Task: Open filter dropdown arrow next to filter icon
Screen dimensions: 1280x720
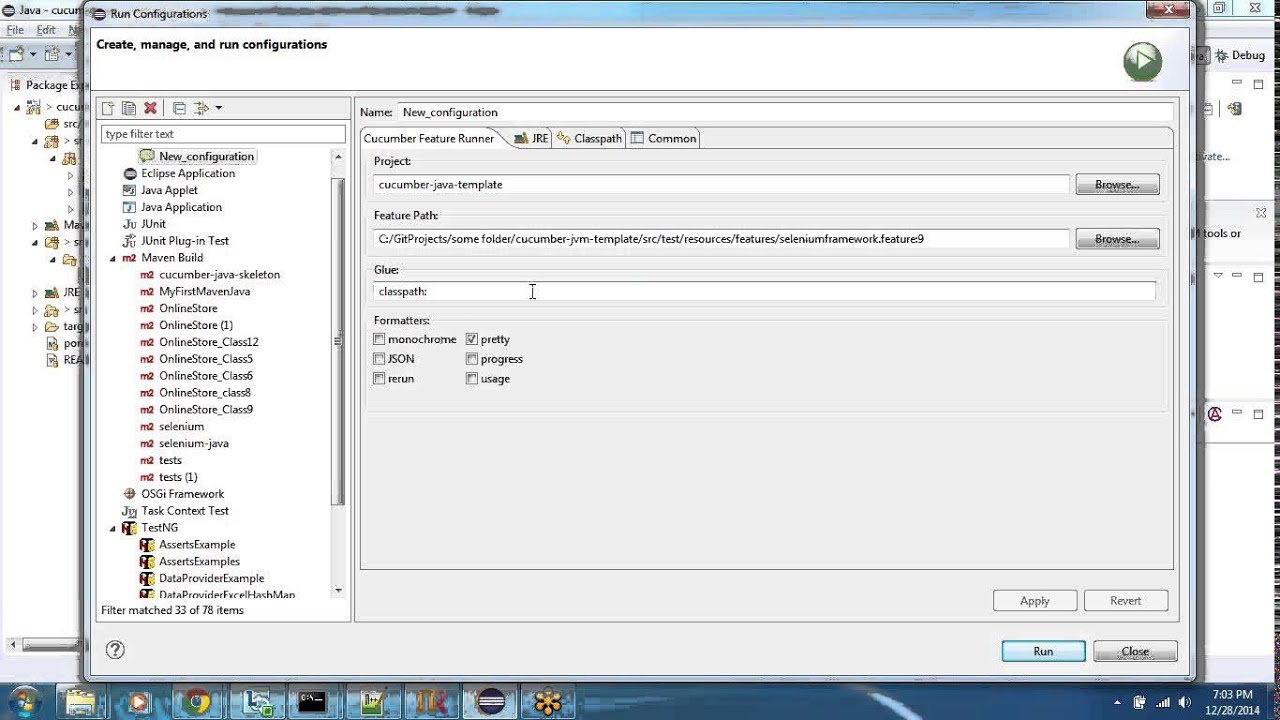Action: tap(218, 108)
